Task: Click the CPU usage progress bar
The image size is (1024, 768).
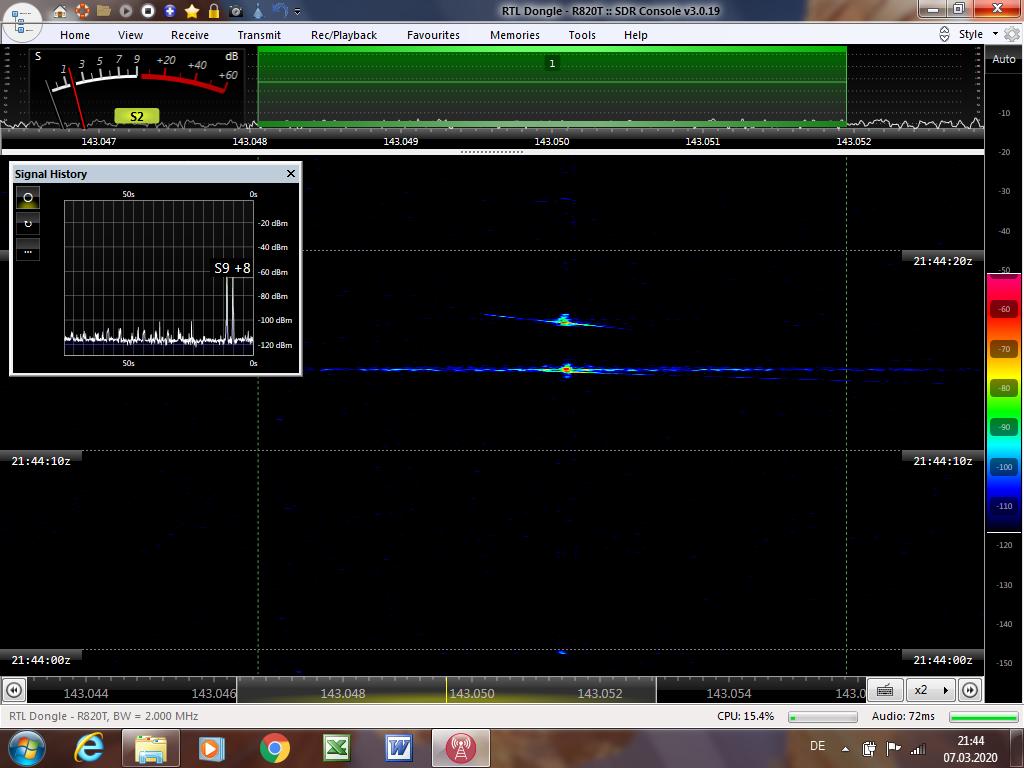Action: tap(822, 717)
